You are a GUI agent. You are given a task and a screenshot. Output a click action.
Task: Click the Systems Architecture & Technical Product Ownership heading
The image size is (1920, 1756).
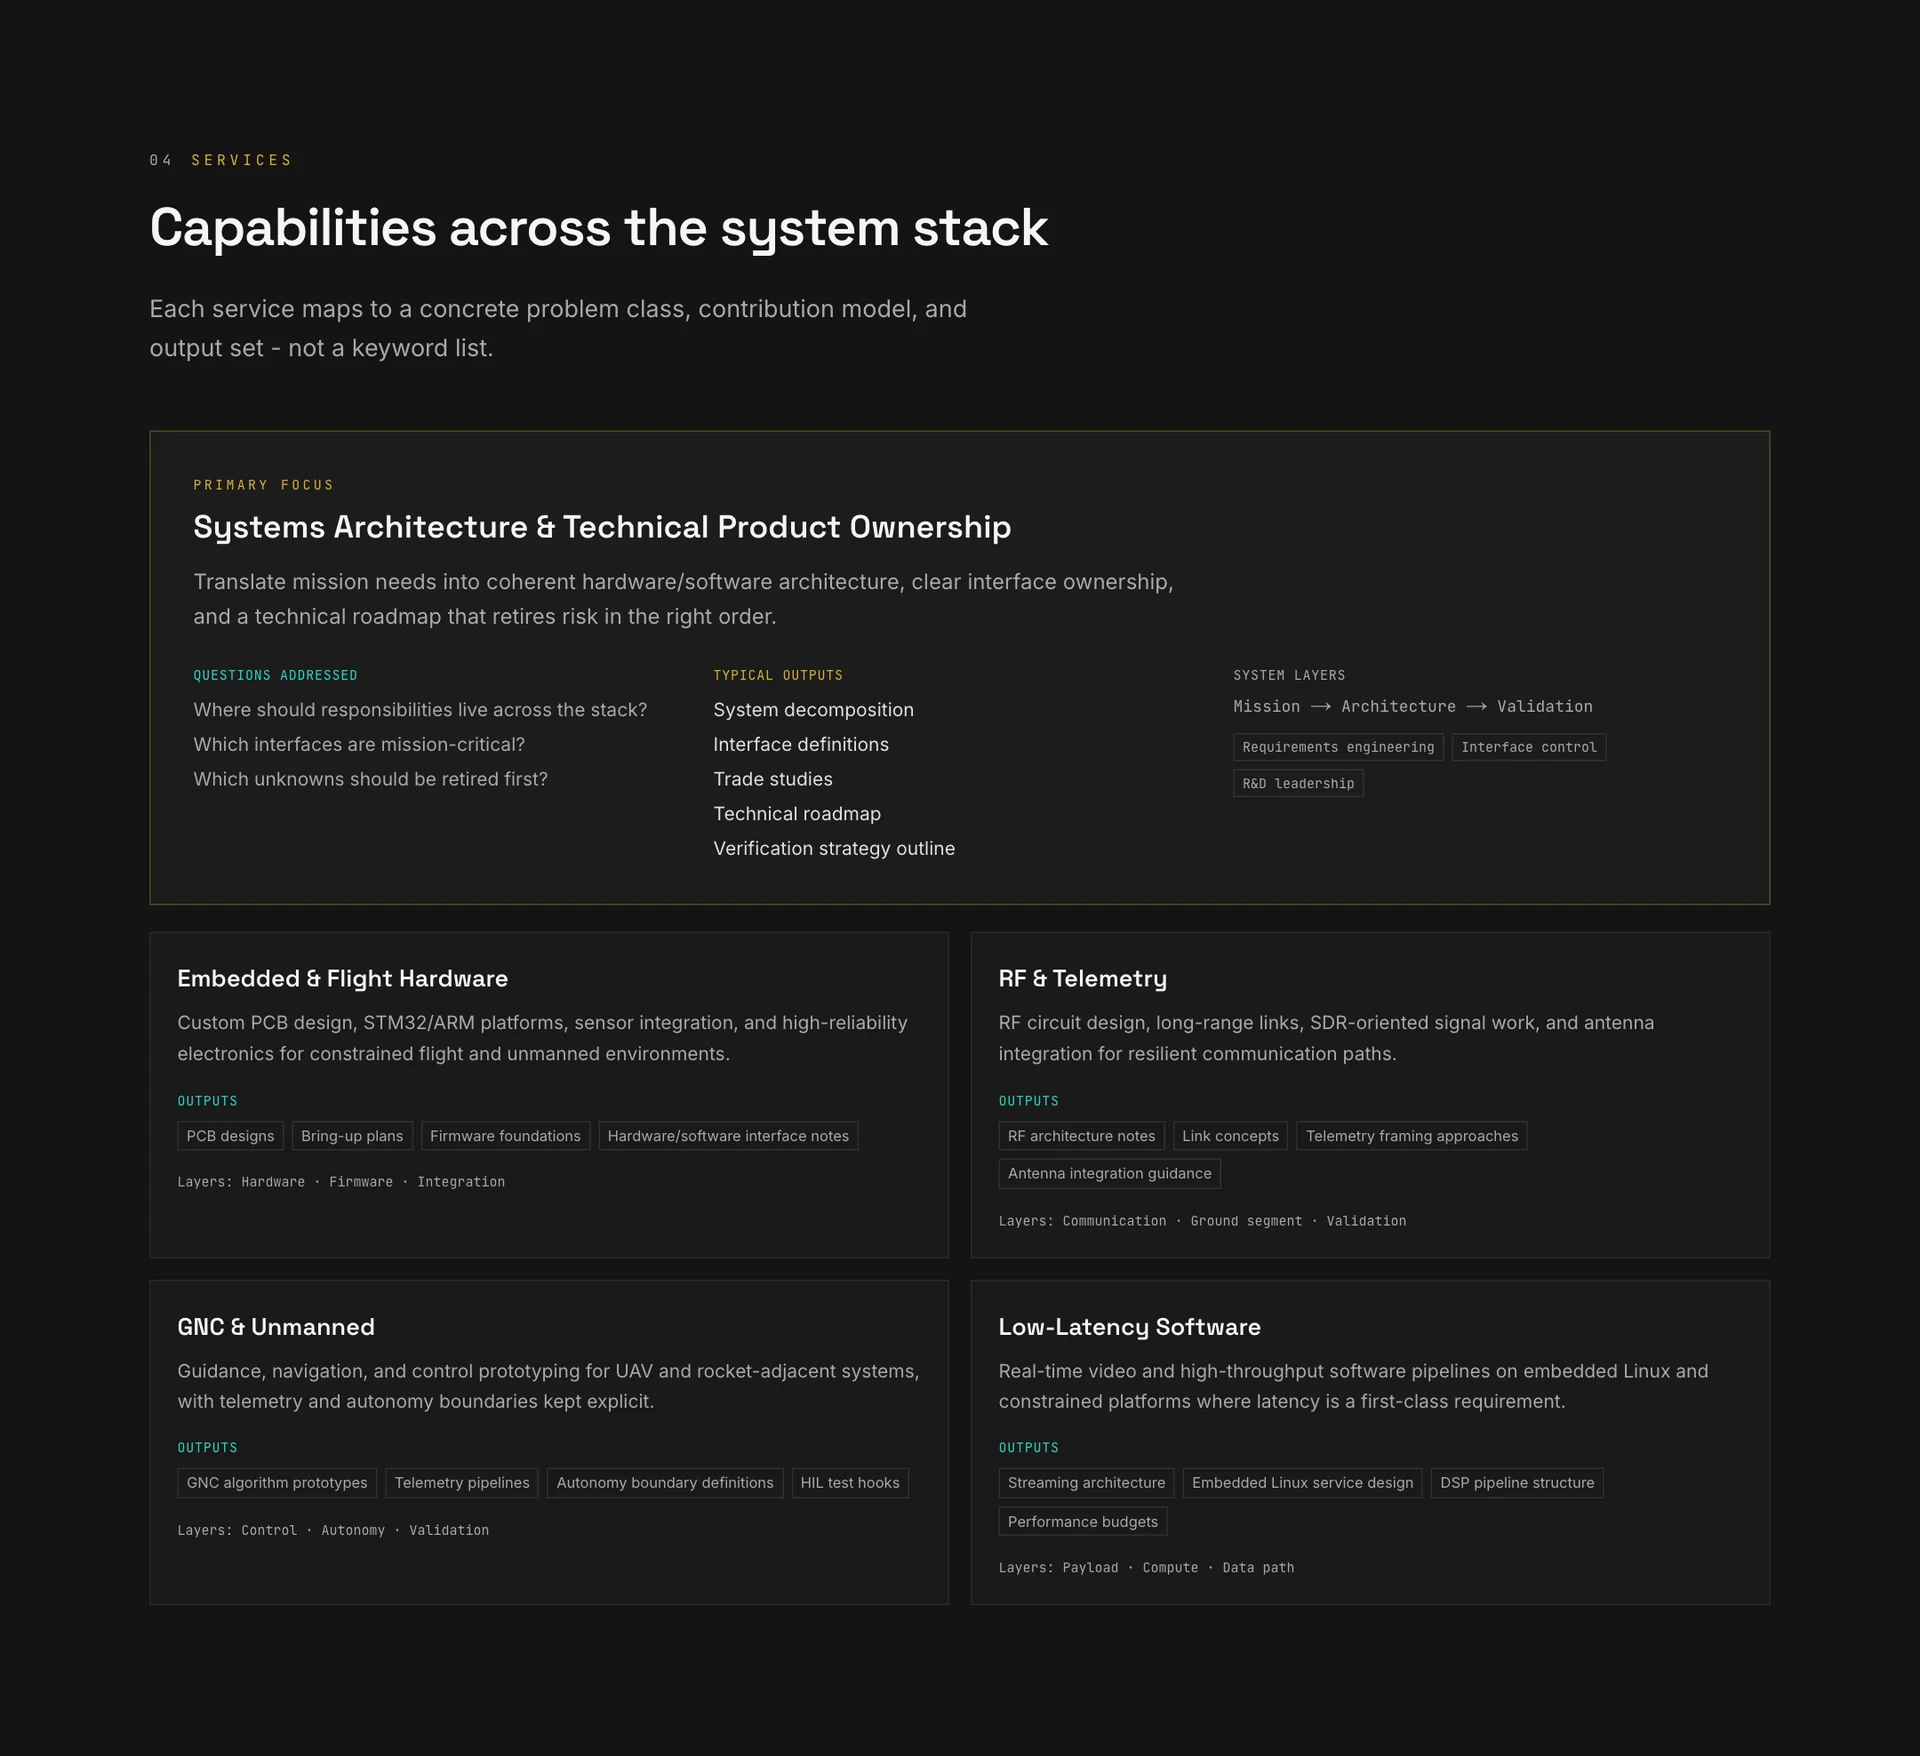(602, 527)
